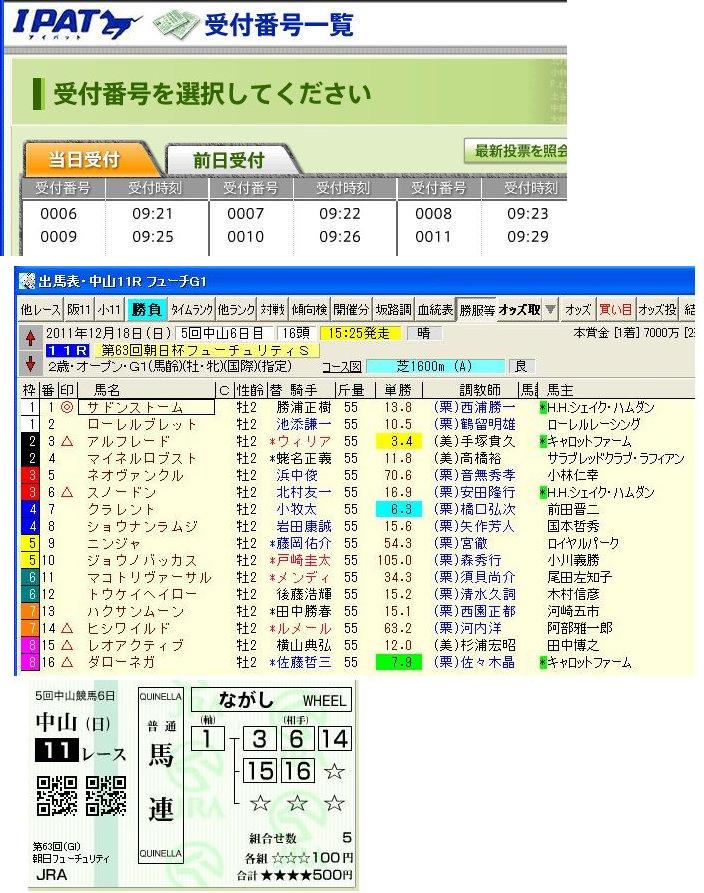Image resolution: width=704 pixels, height=893 pixels.
Task: Open the オッズ投 toolbar button
Action: [x=657, y=309]
